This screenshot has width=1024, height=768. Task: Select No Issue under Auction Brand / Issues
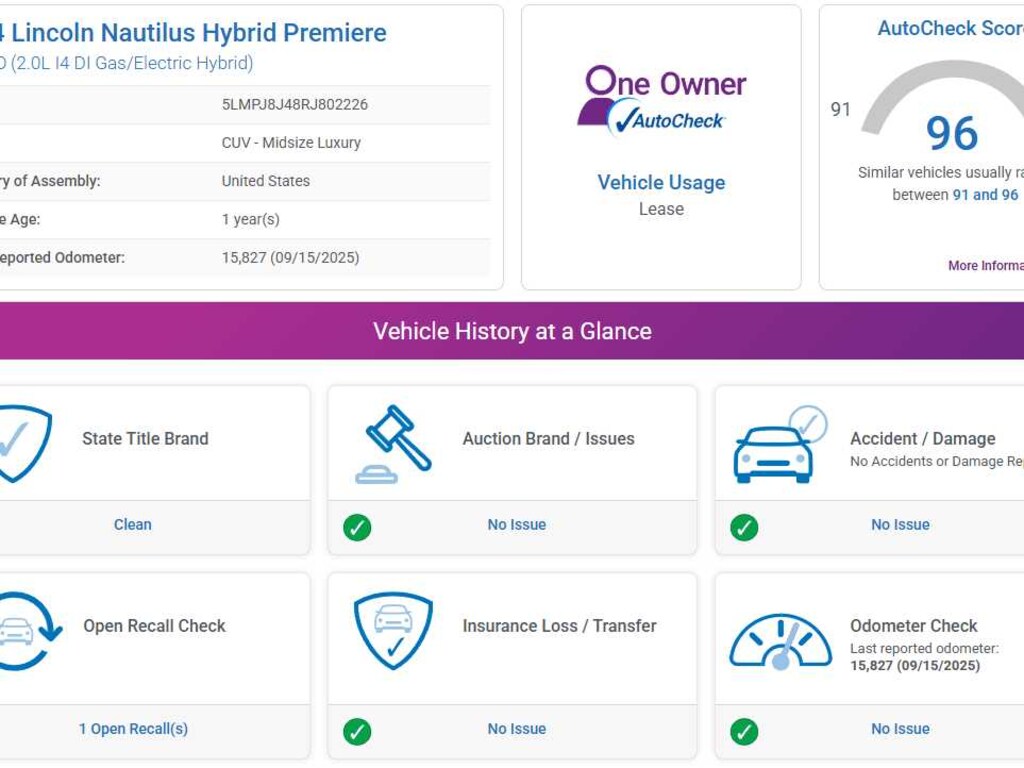pos(516,524)
